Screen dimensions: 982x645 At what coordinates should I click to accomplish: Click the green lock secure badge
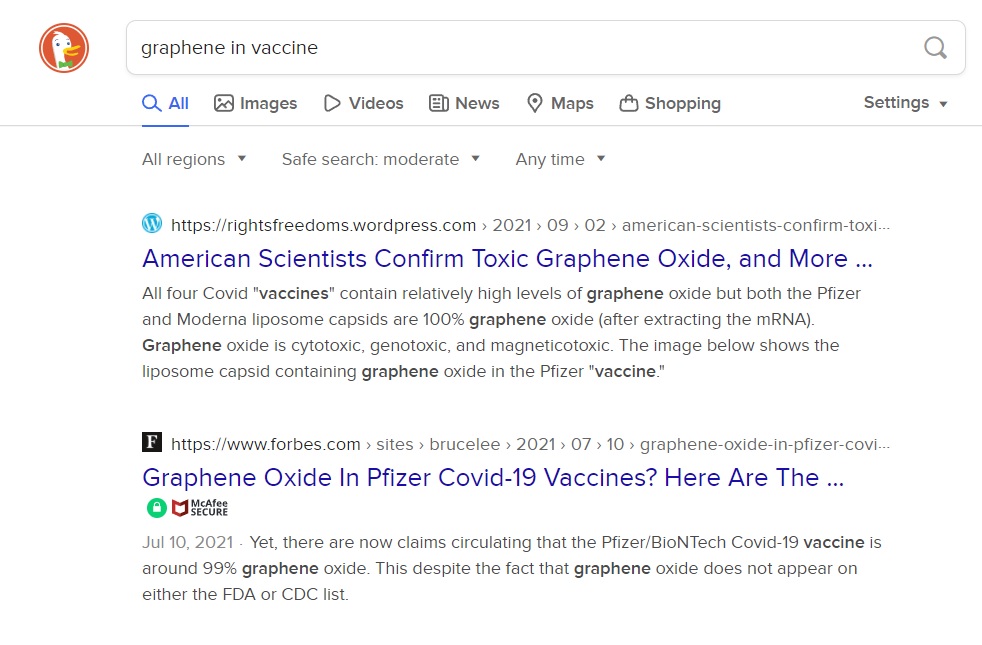(156, 508)
